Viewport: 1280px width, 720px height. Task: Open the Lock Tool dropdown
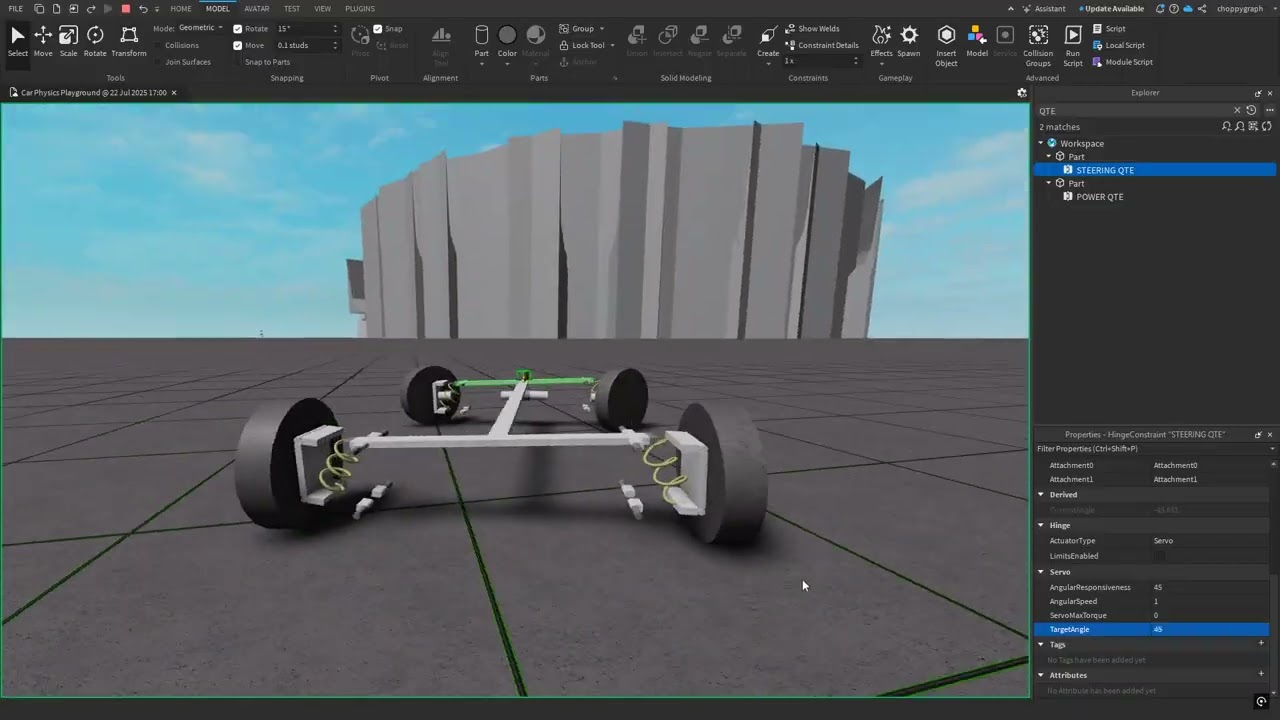click(x=586, y=45)
